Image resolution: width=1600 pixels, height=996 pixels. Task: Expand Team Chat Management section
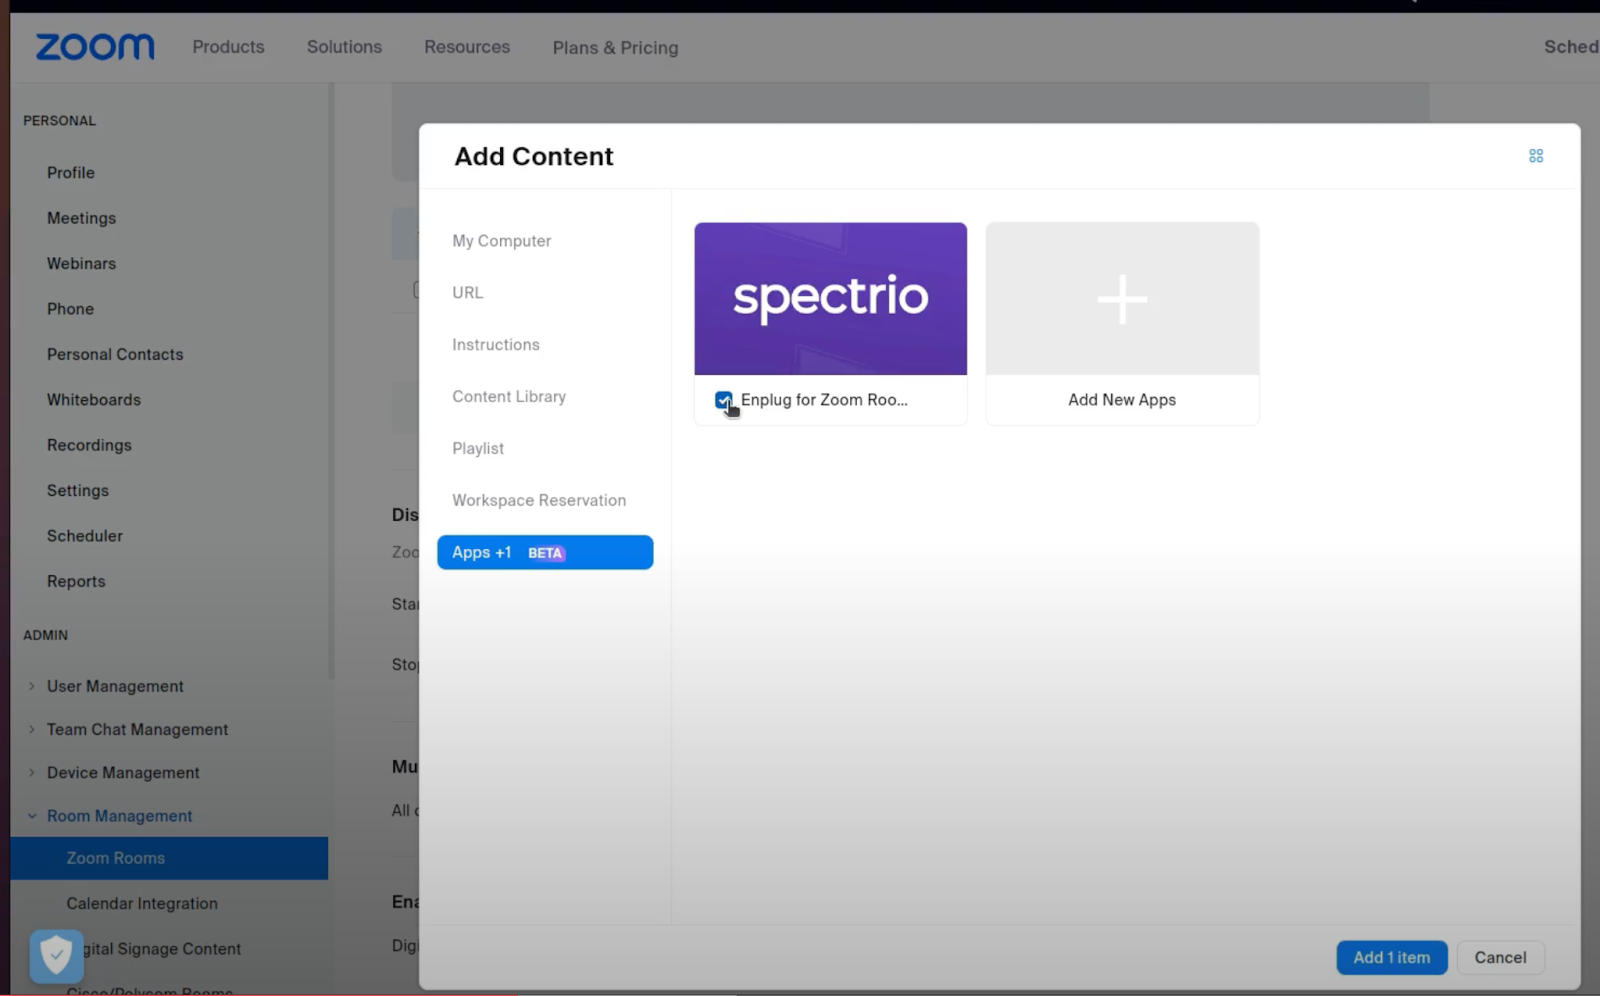pos(32,729)
